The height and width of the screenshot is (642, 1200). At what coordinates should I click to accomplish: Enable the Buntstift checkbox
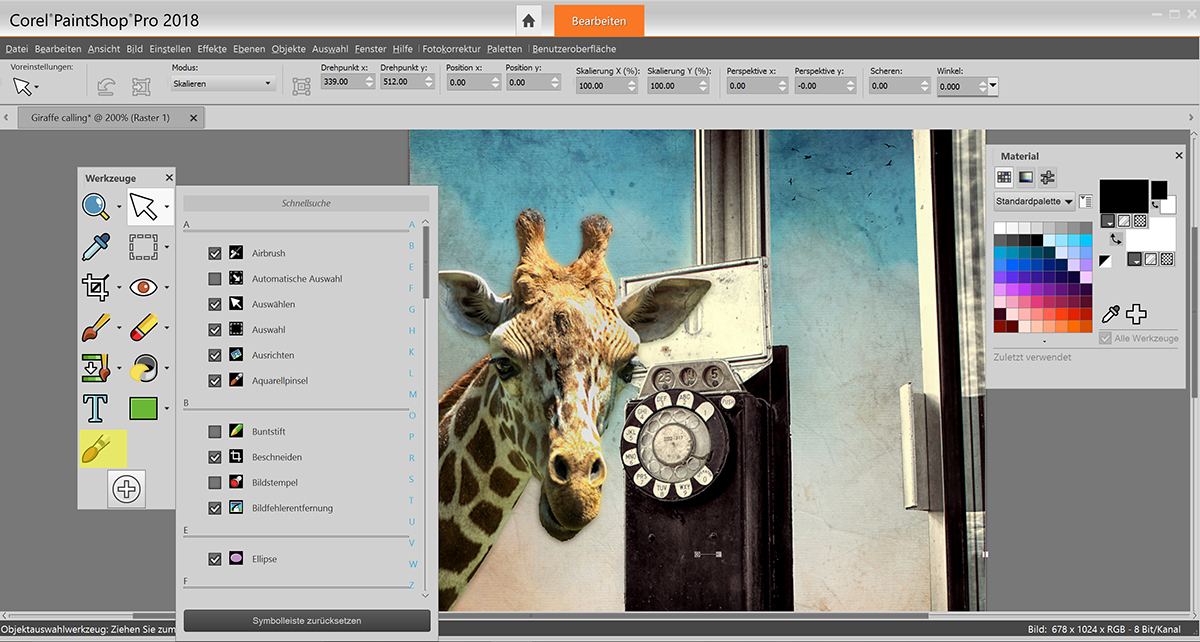tap(215, 432)
